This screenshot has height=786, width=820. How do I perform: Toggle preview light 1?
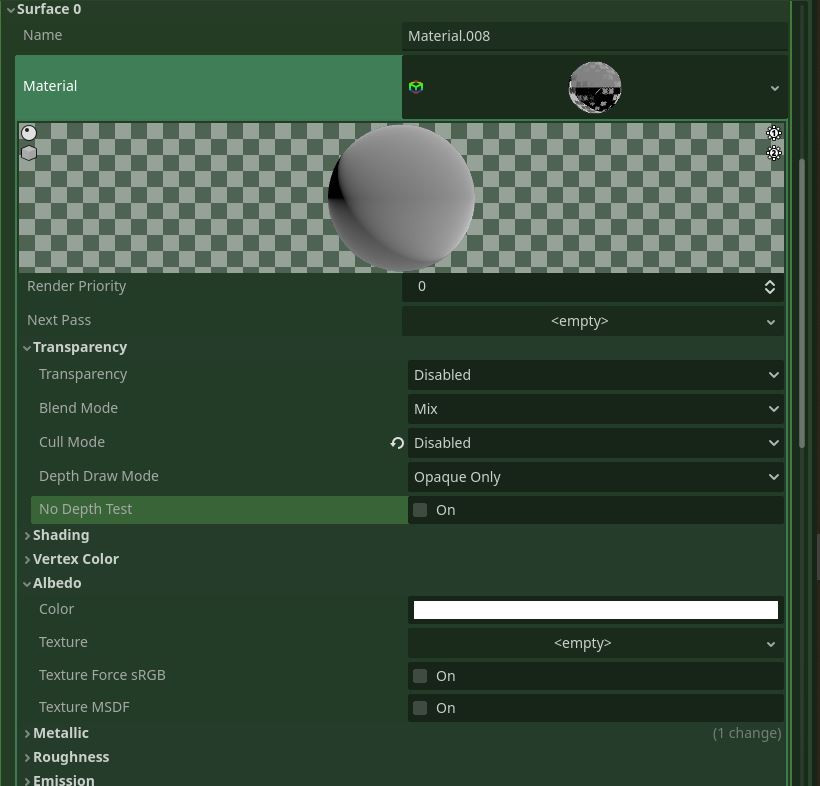pos(773,133)
